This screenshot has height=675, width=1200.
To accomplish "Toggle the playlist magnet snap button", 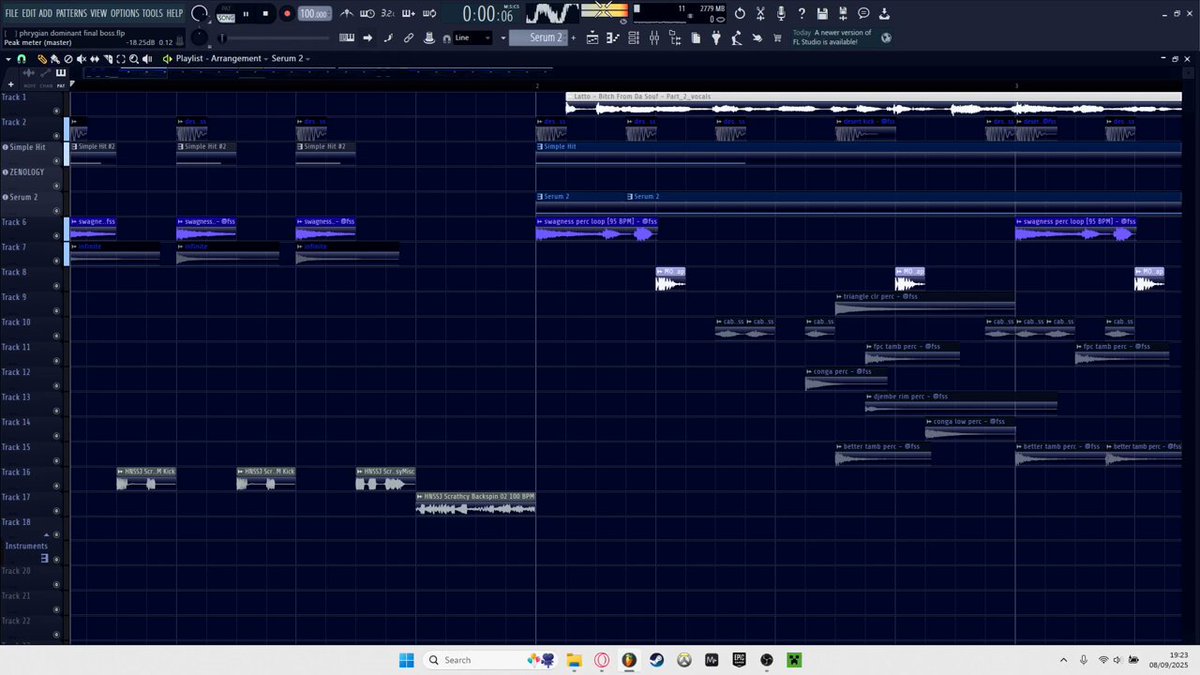I will [22, 59].
